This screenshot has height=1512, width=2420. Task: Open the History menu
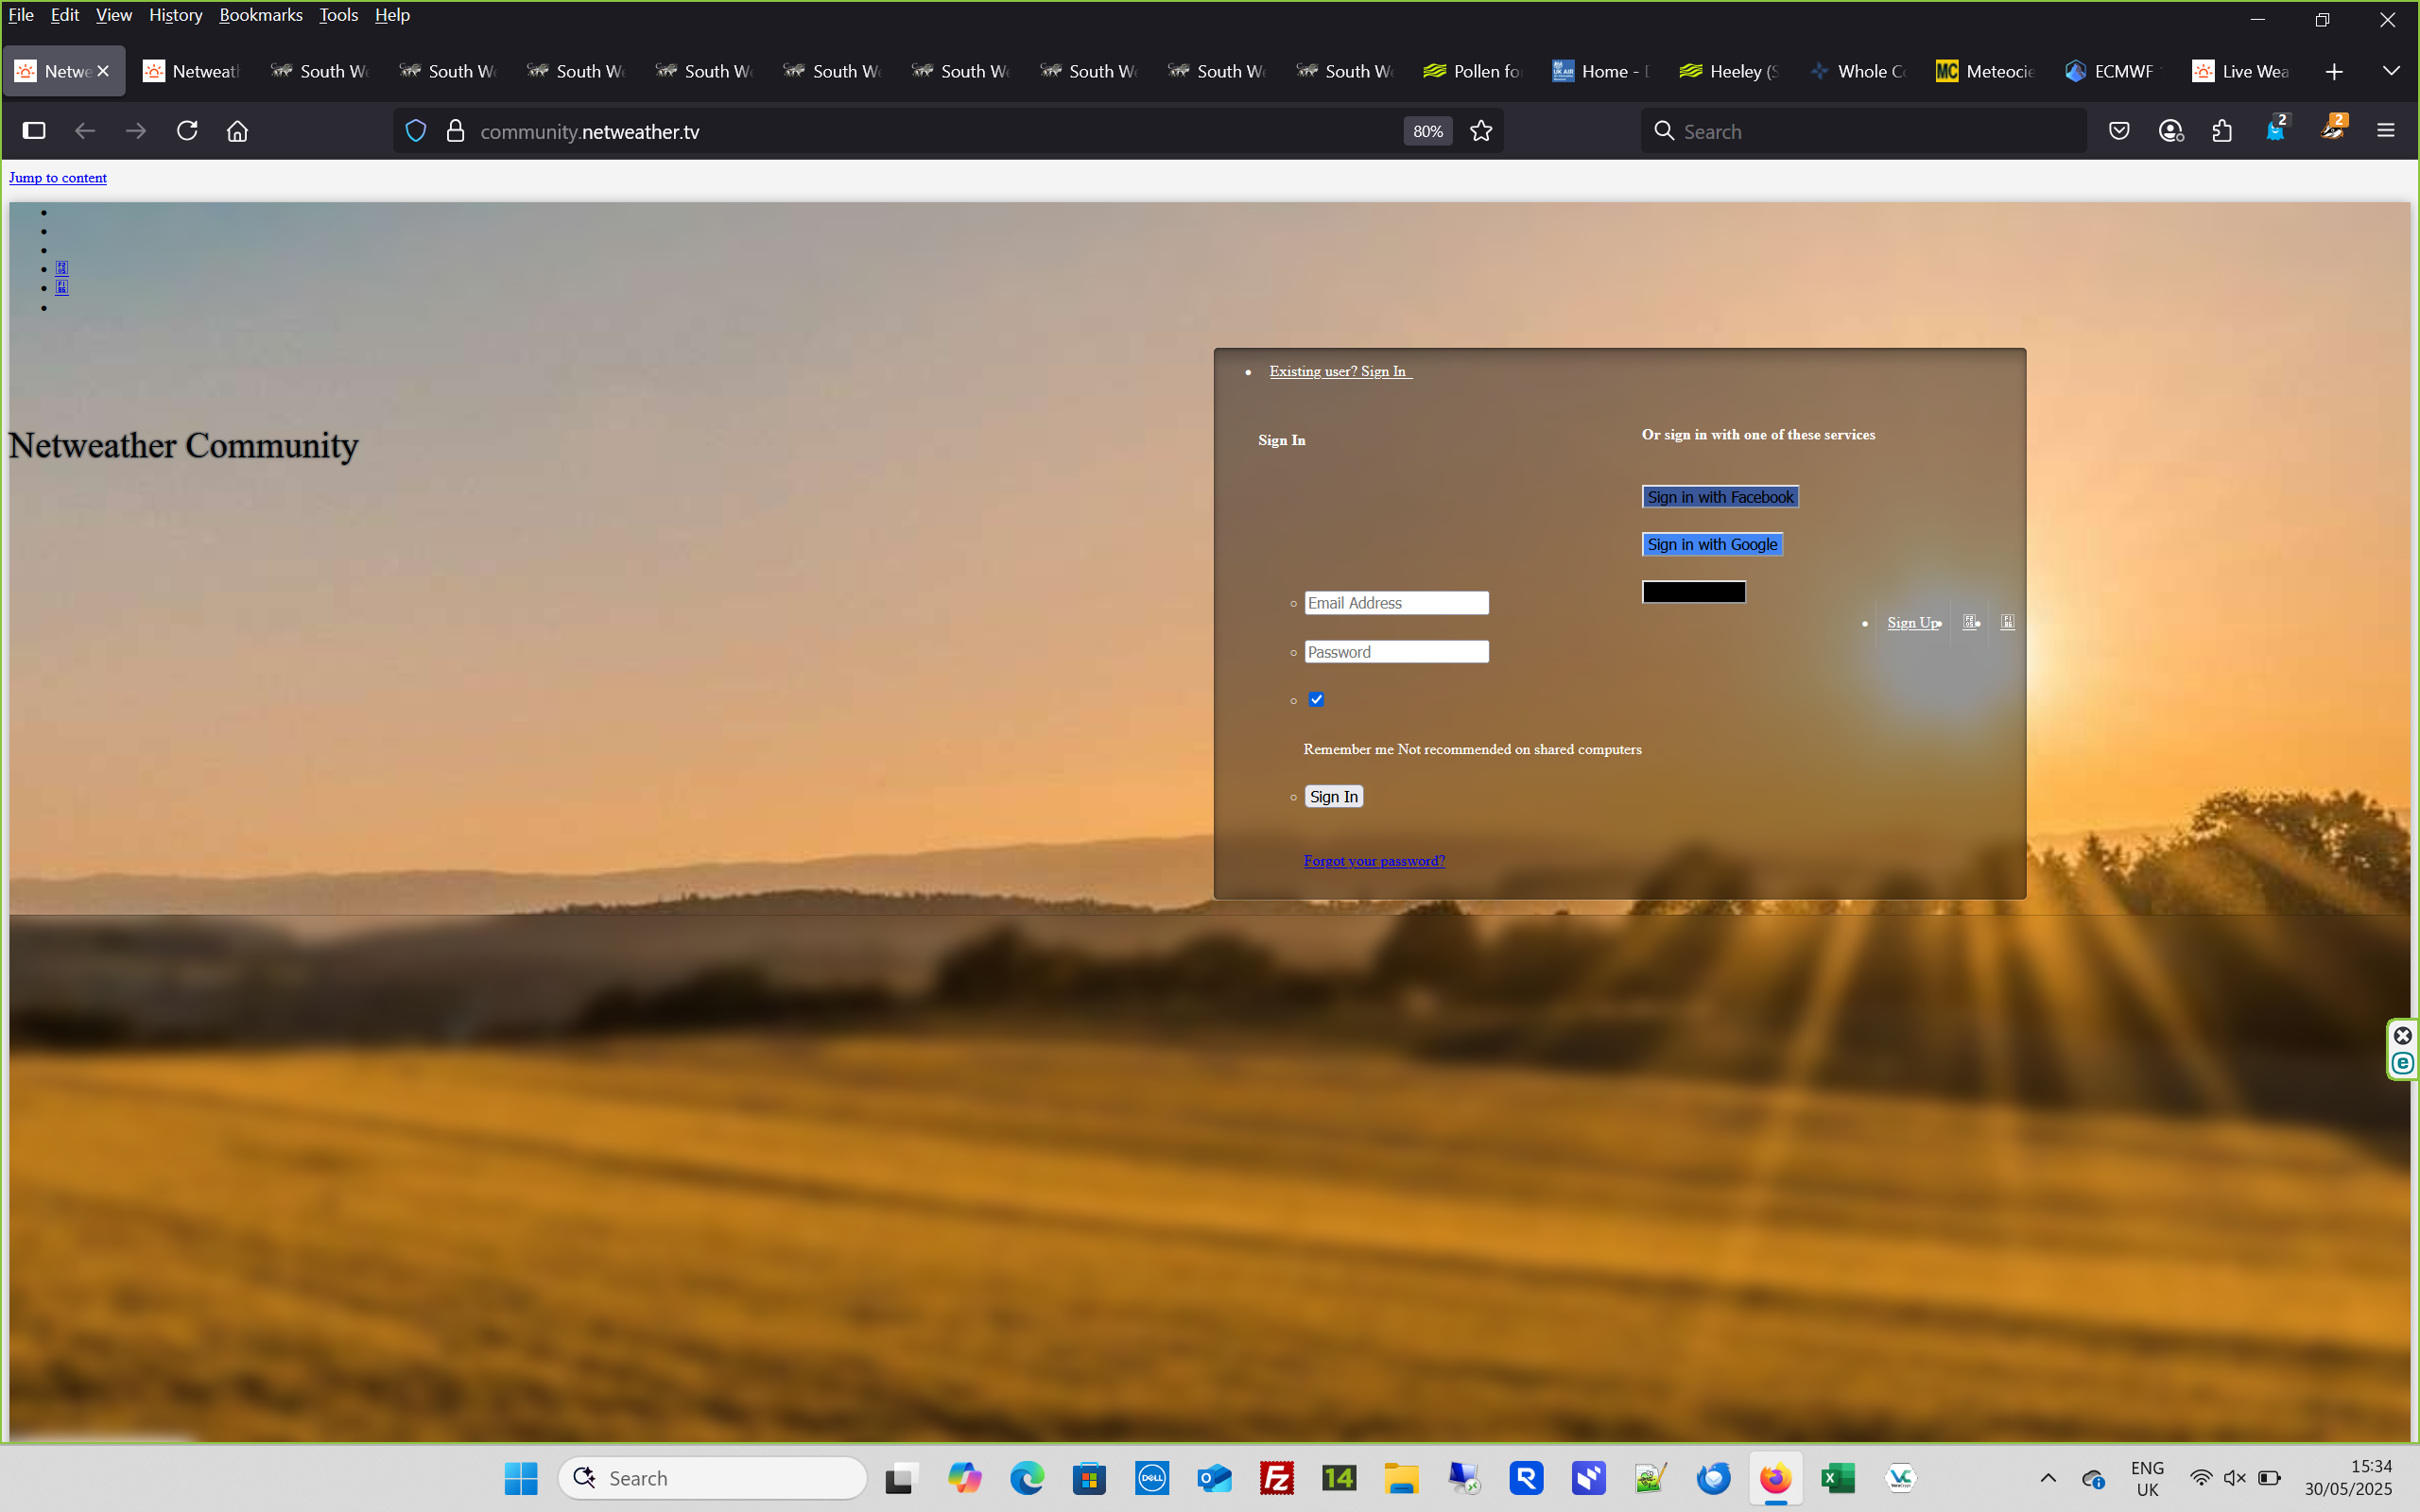(175, 15)
